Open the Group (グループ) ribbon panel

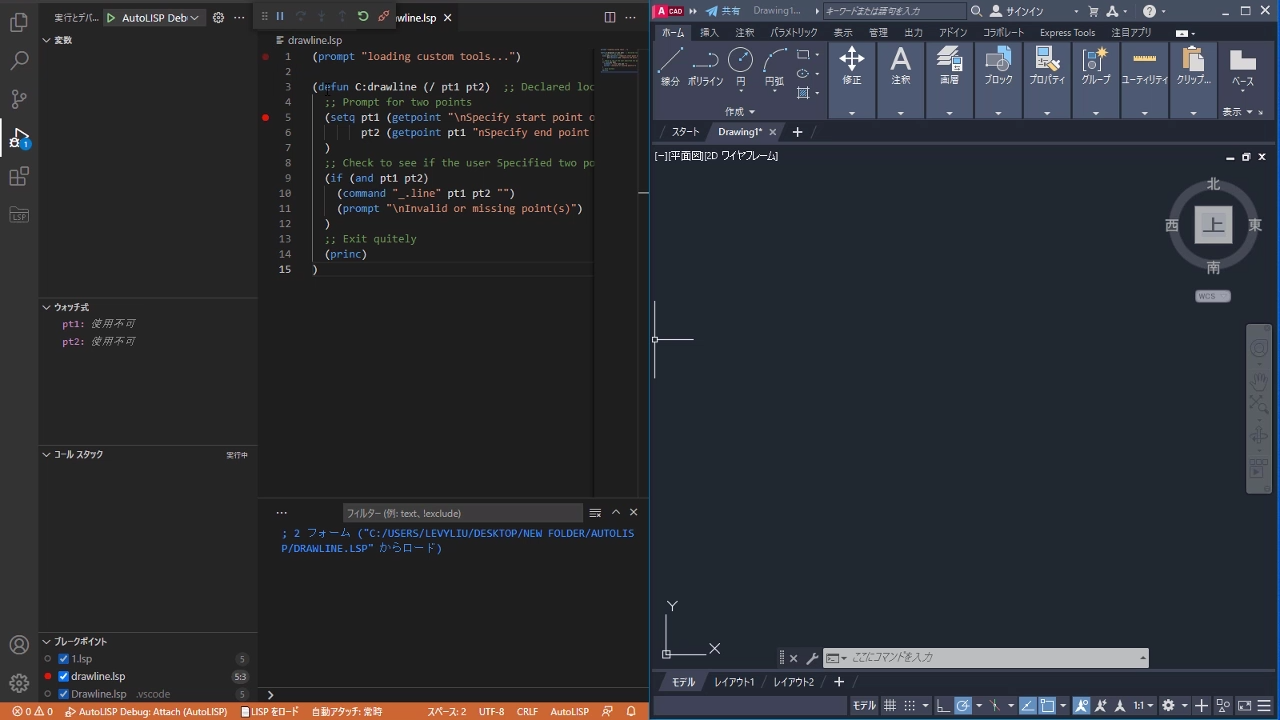[1096, 80]
